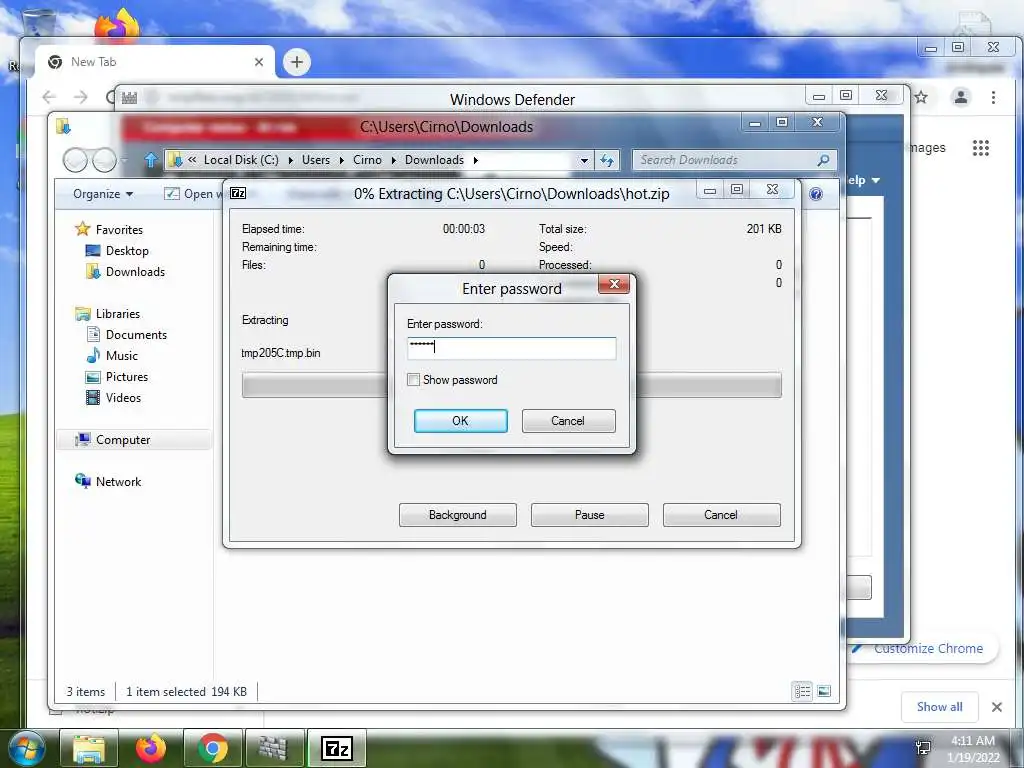Click the taskbar clock showing 4:11 AM
The image size is (1024, 768).
[x=973, y=748]
